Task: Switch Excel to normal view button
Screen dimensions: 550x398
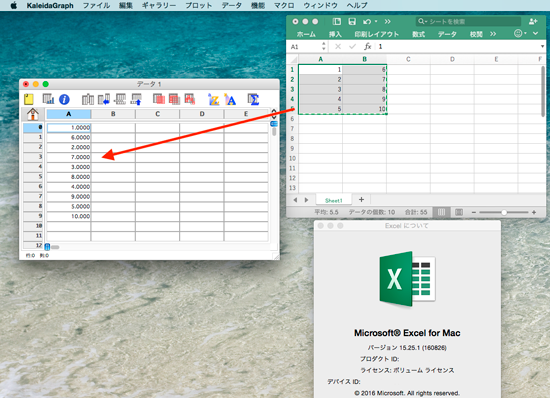Action: pos(441,212)
